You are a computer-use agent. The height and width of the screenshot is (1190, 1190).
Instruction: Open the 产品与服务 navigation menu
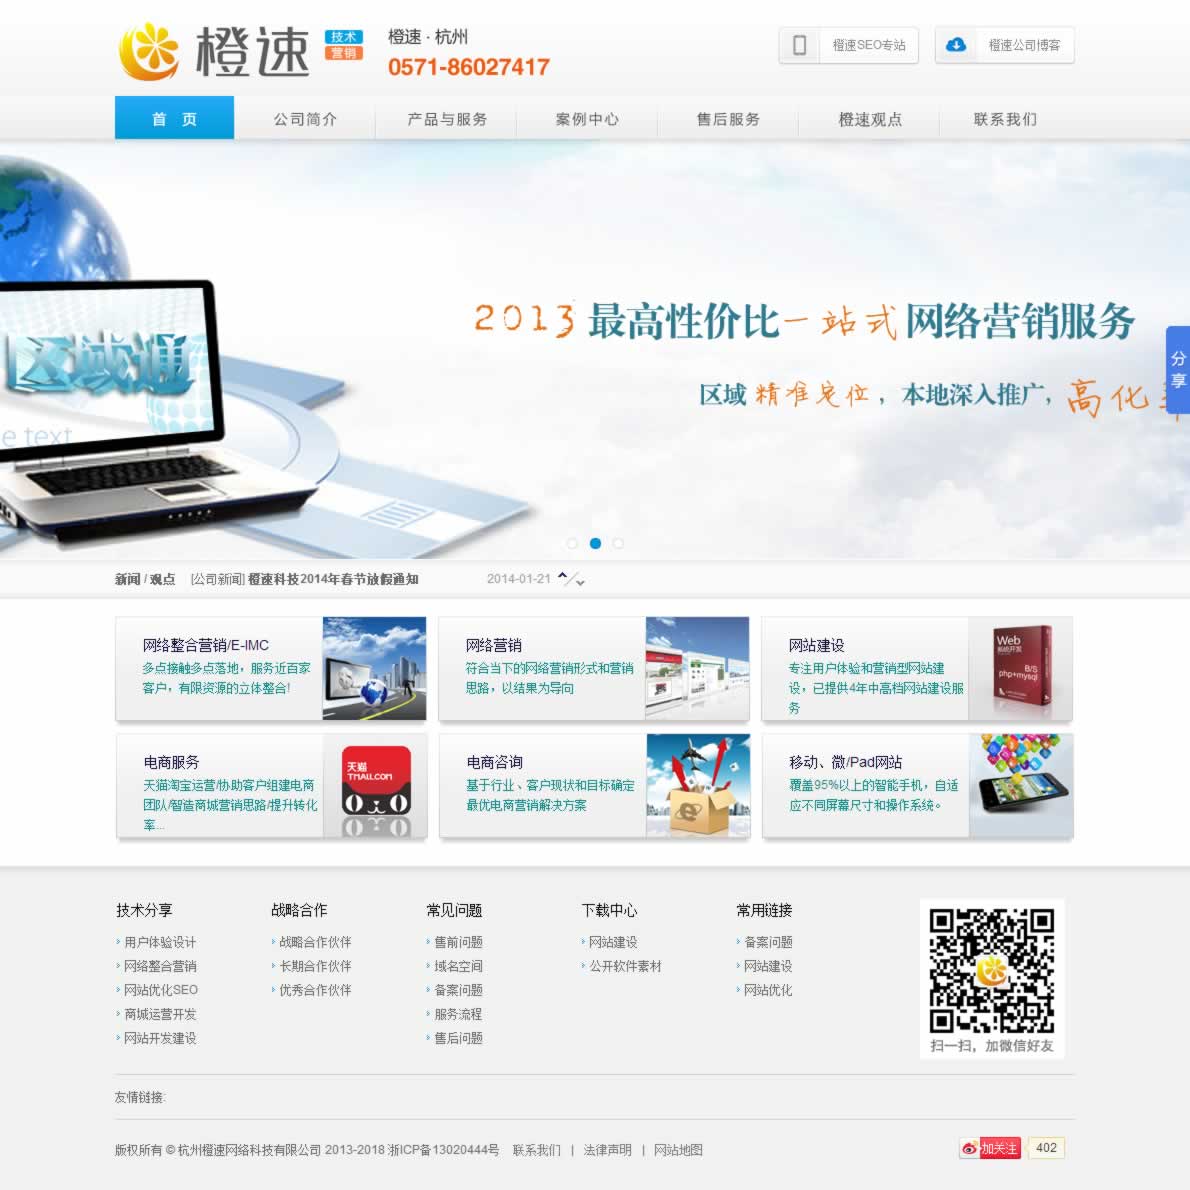tap(447, 119)
